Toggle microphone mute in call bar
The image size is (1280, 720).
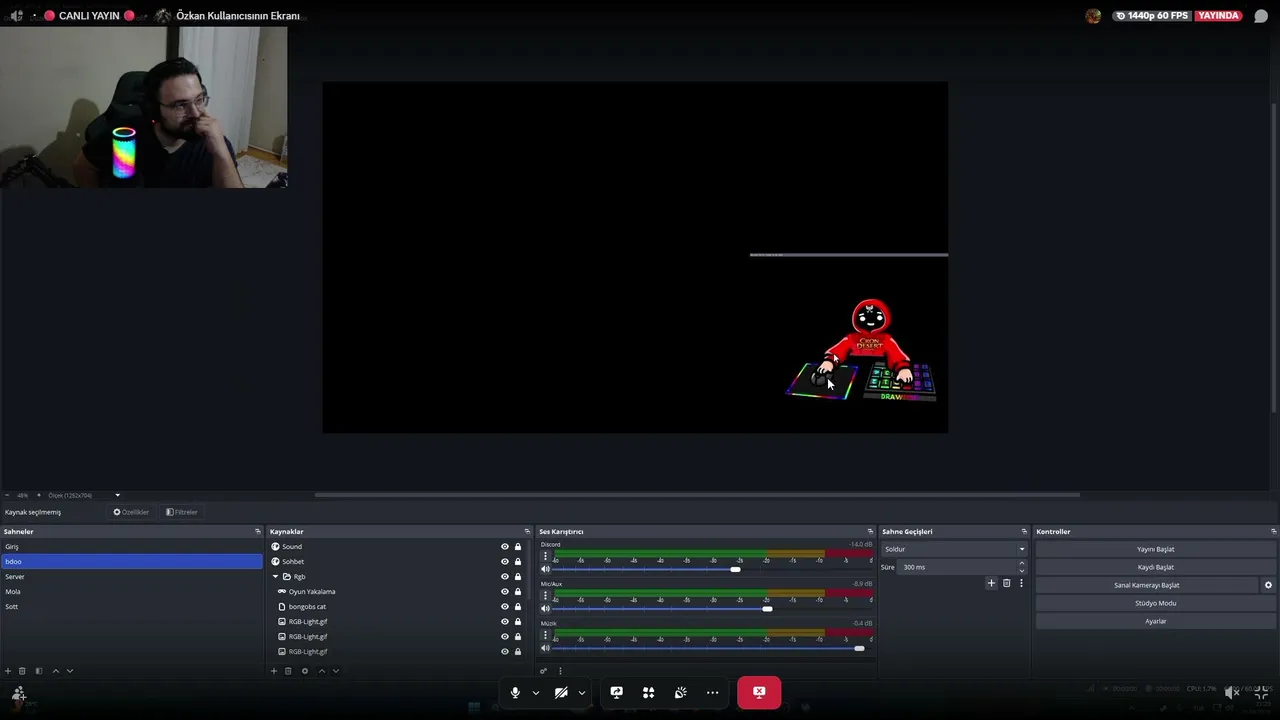click(x=515, y=692)
